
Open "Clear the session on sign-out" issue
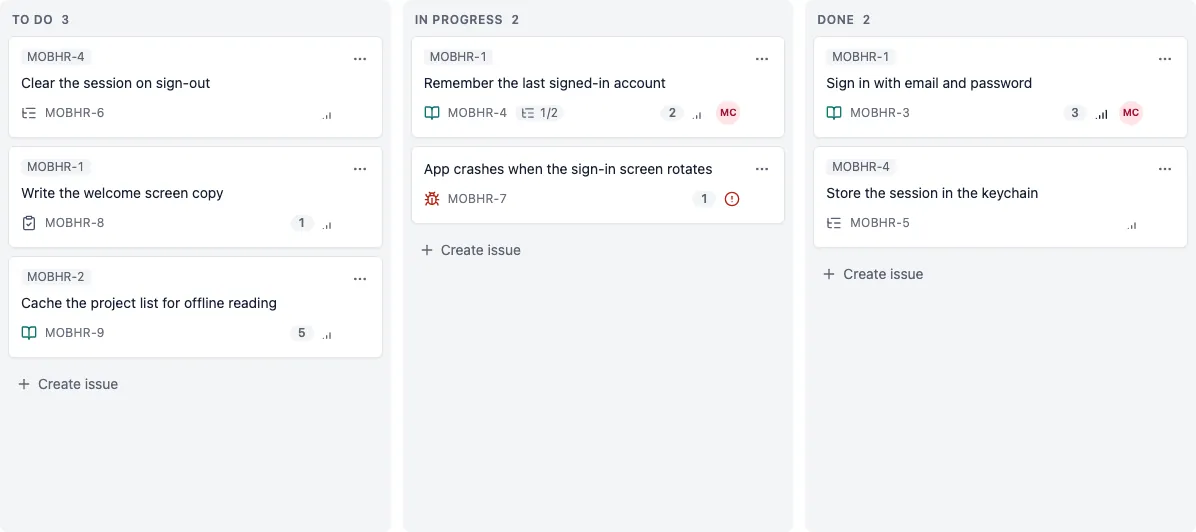click(116, 83)
